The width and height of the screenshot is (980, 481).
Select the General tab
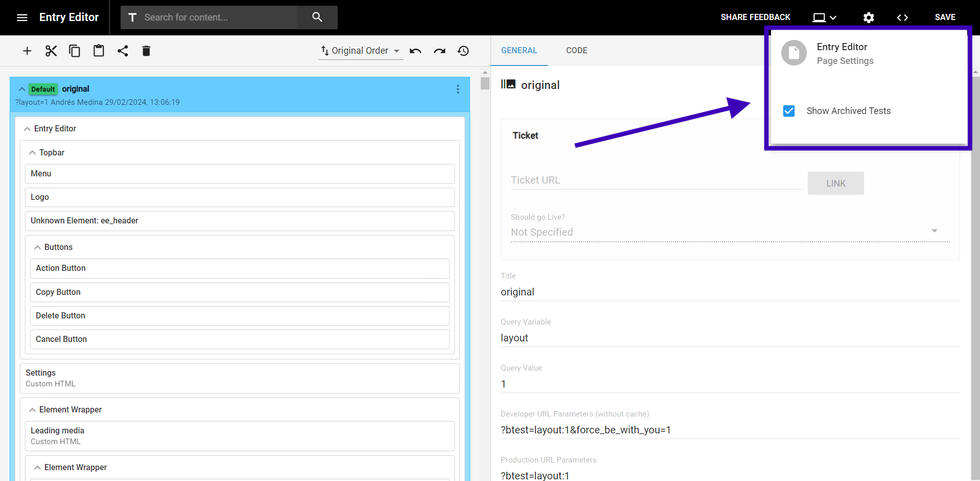(519, 51)
